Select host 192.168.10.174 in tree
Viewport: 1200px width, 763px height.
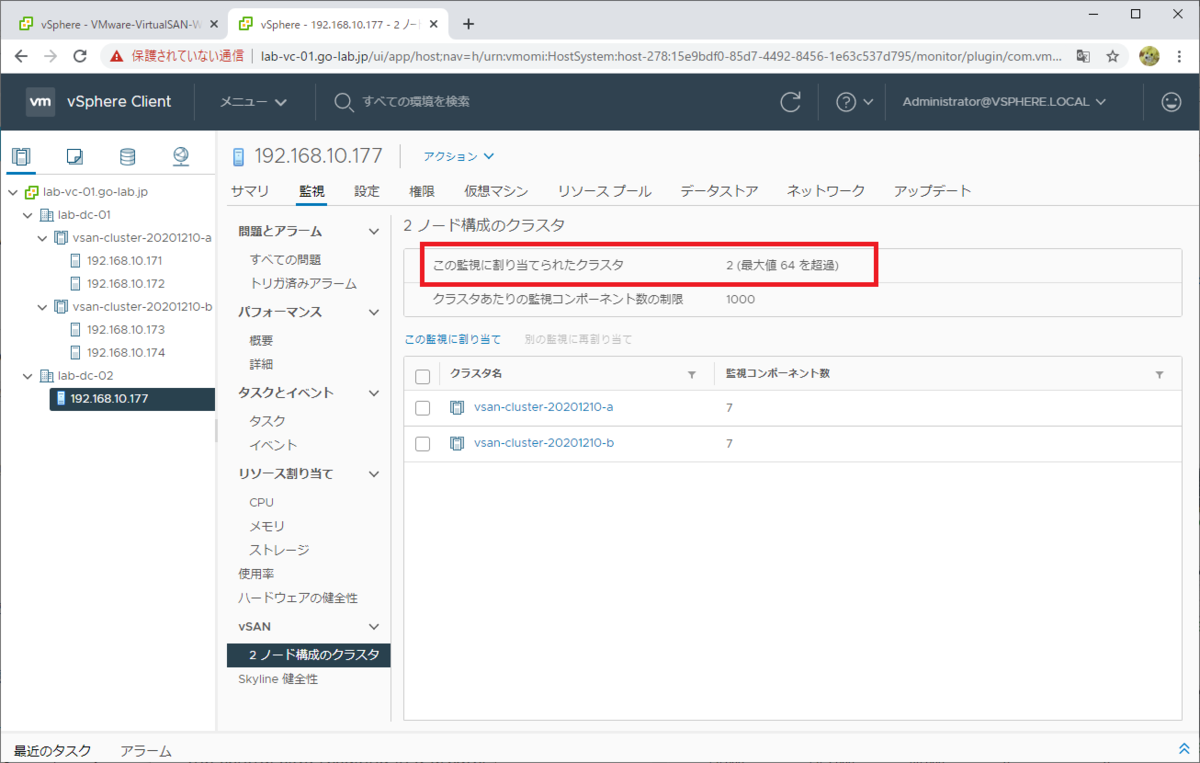pos(125,353)
